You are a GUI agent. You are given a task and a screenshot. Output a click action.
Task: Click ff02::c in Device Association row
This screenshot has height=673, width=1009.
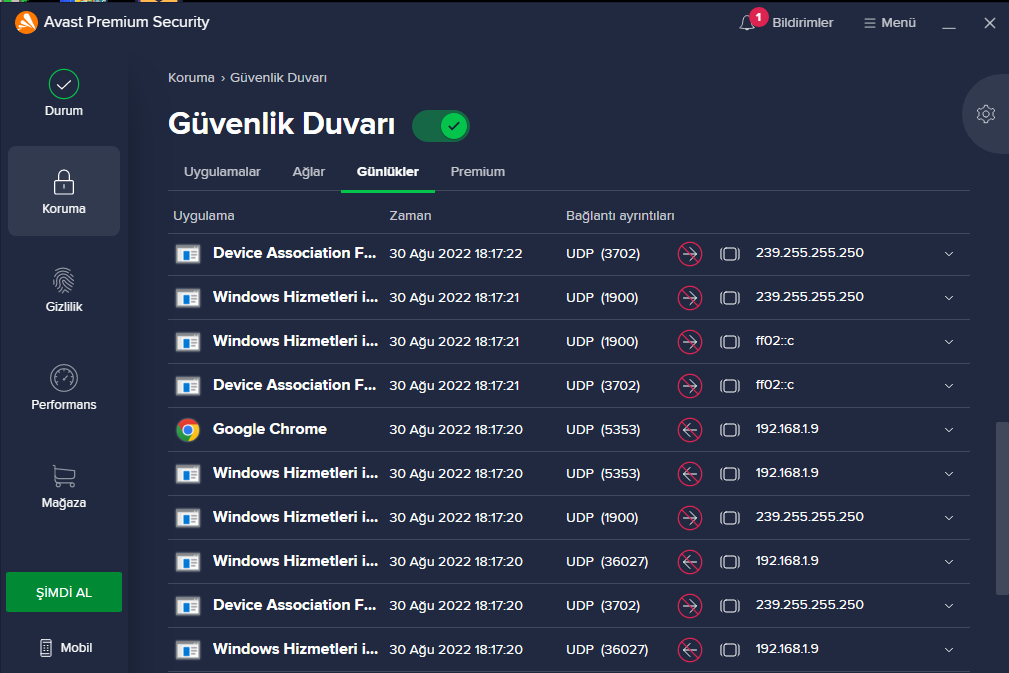[x=775, y=385]
